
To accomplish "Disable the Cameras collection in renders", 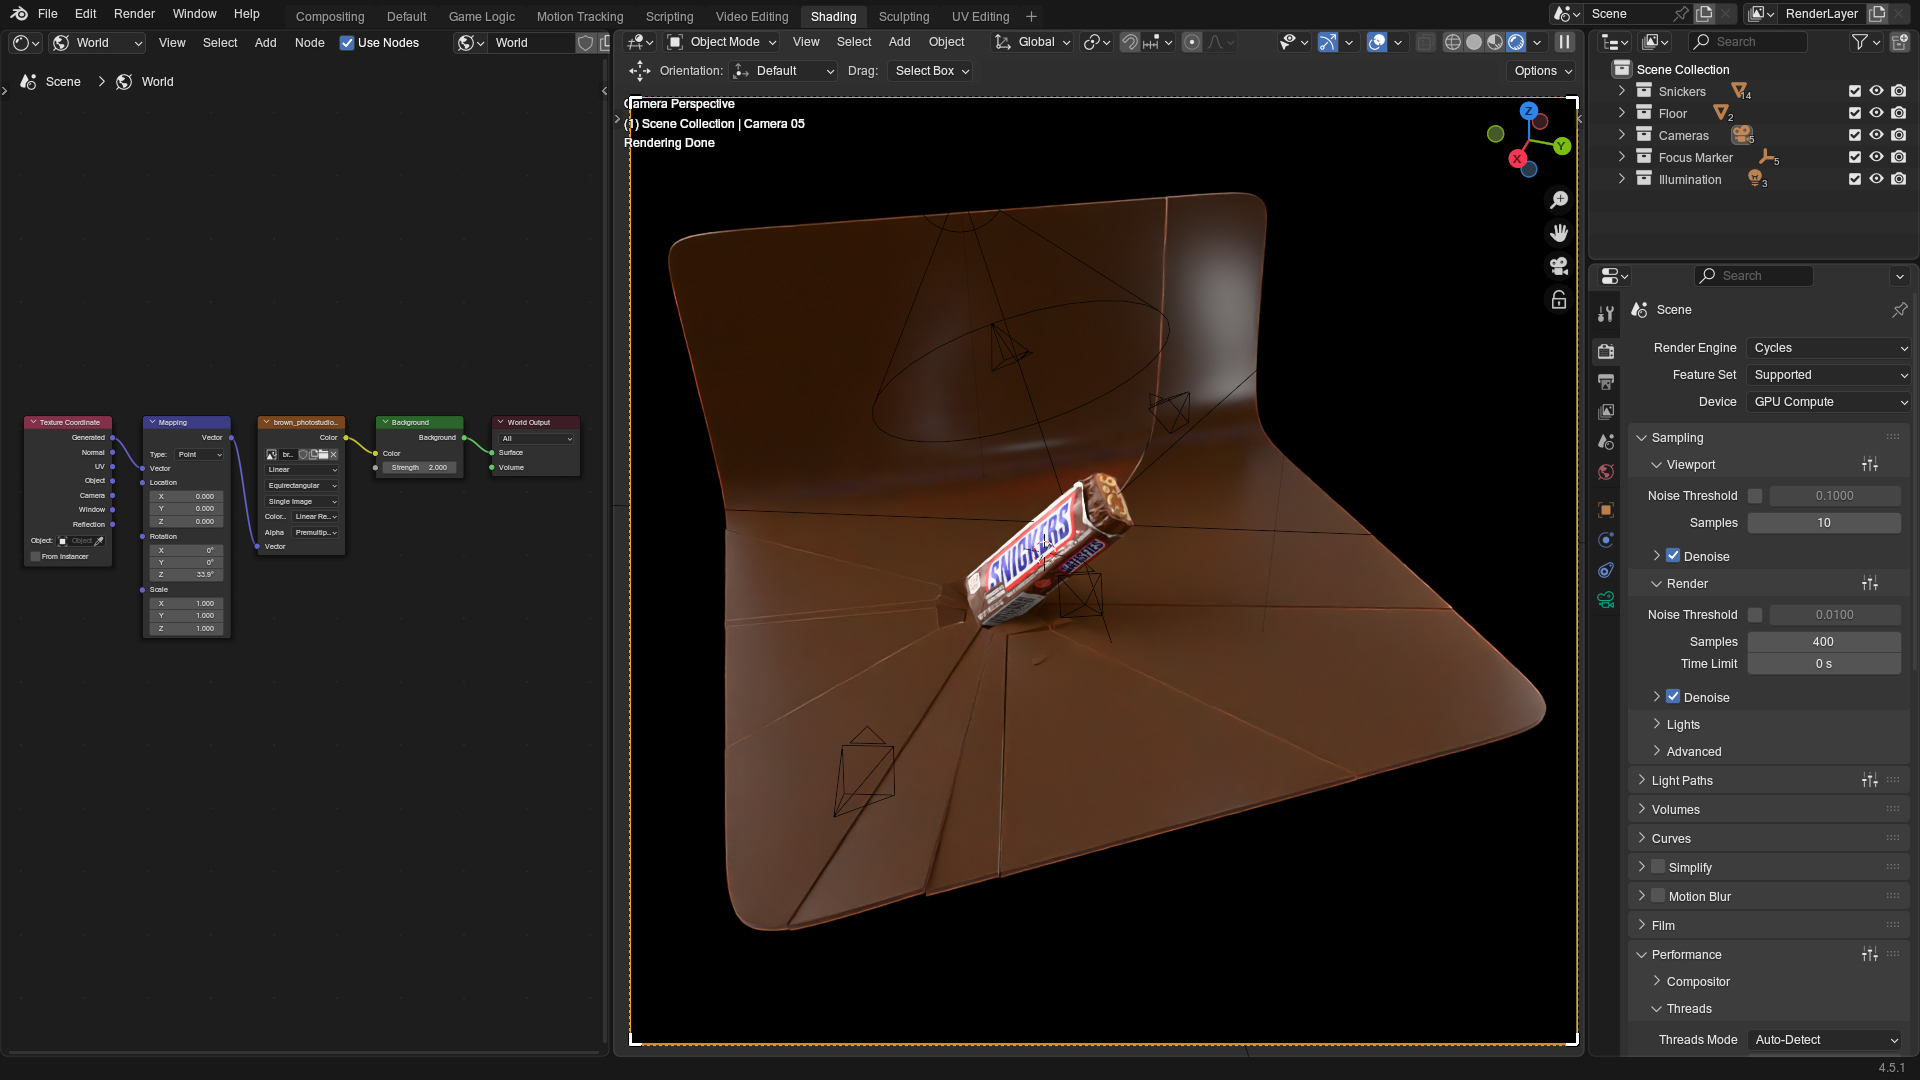I will coord(1899,135).
